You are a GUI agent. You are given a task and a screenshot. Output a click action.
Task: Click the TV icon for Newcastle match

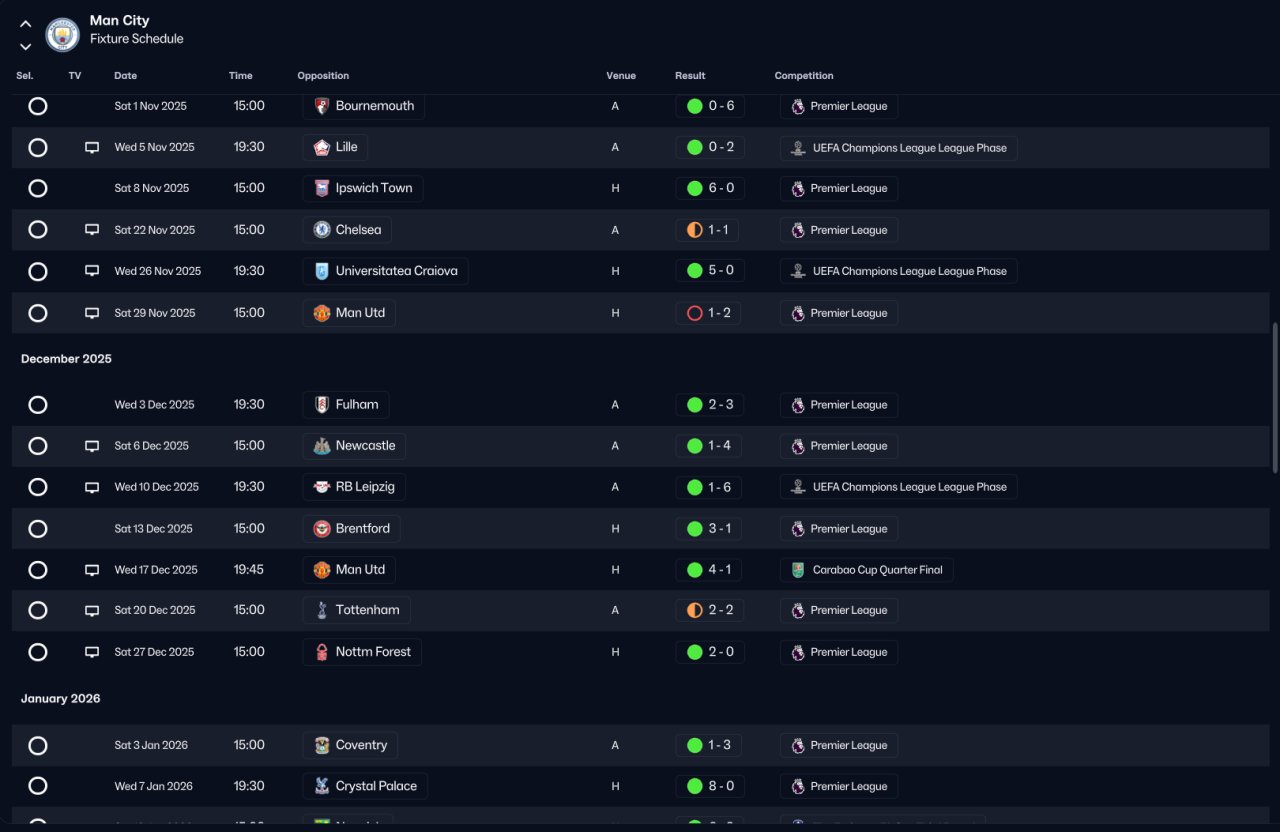click(x=92, y=446)
